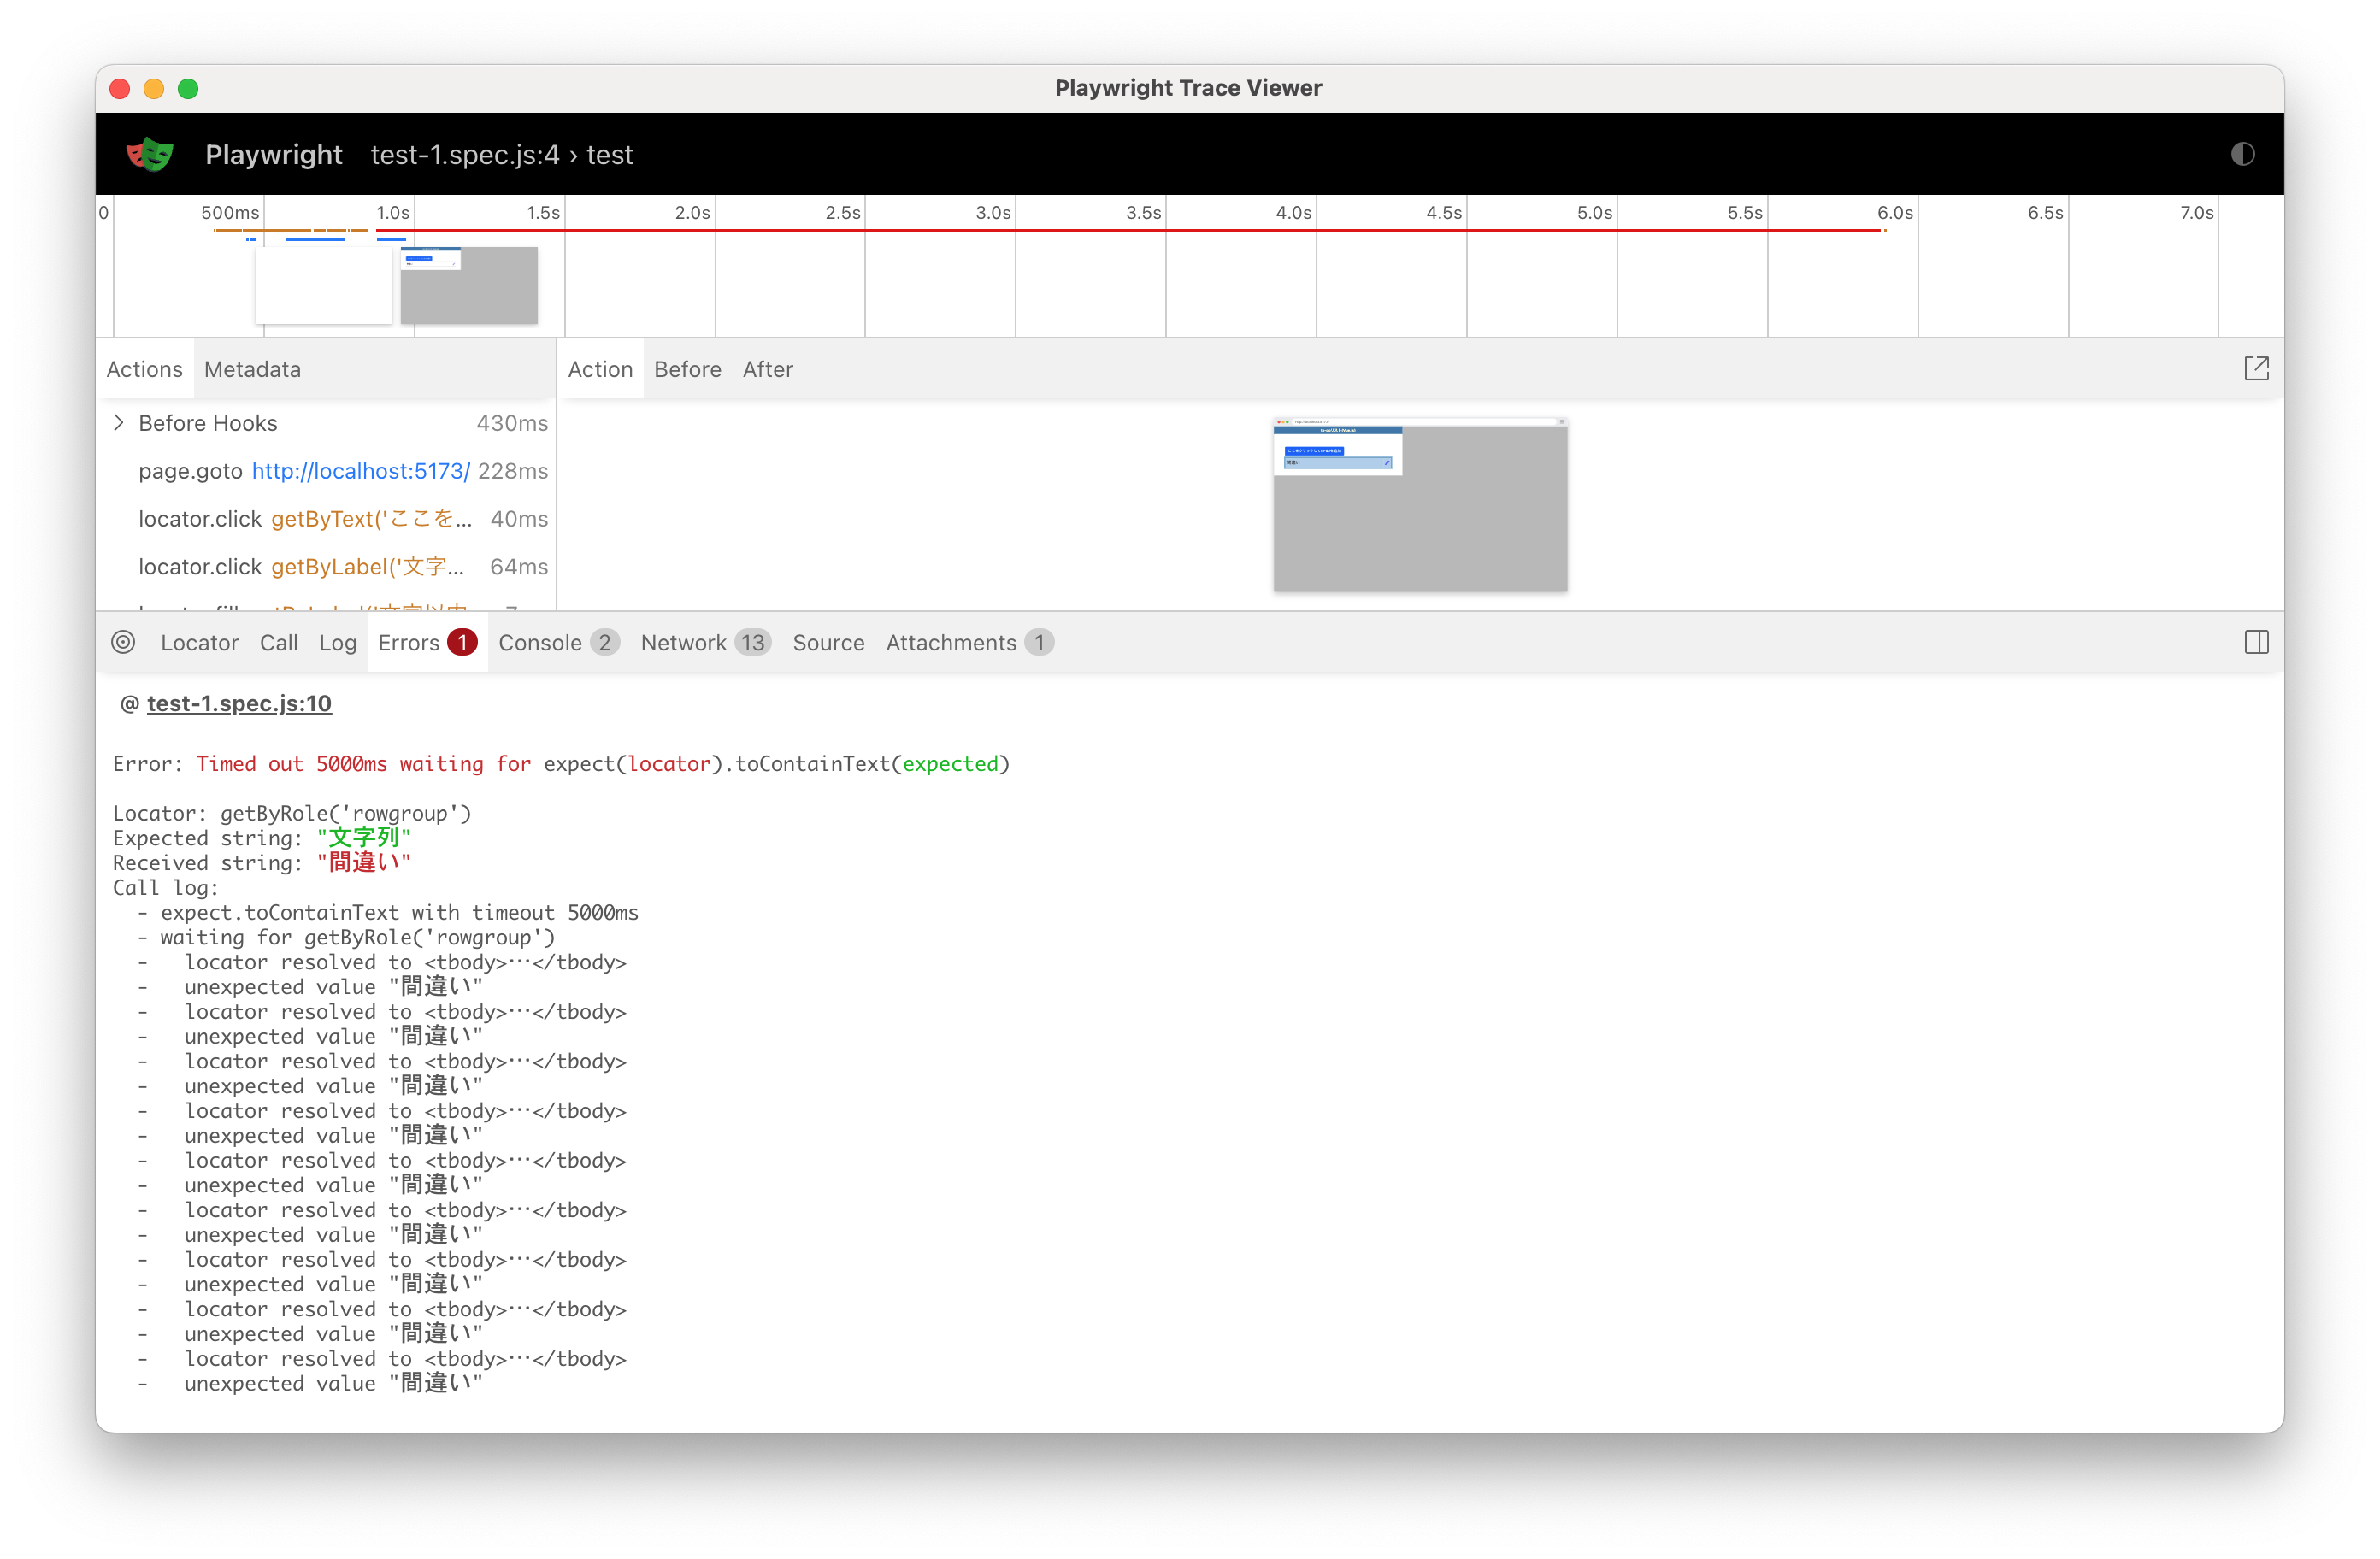Open the Before snapshot tab
The height and width of the screenshot is (1559, 2380).
[x=687, y=369]
